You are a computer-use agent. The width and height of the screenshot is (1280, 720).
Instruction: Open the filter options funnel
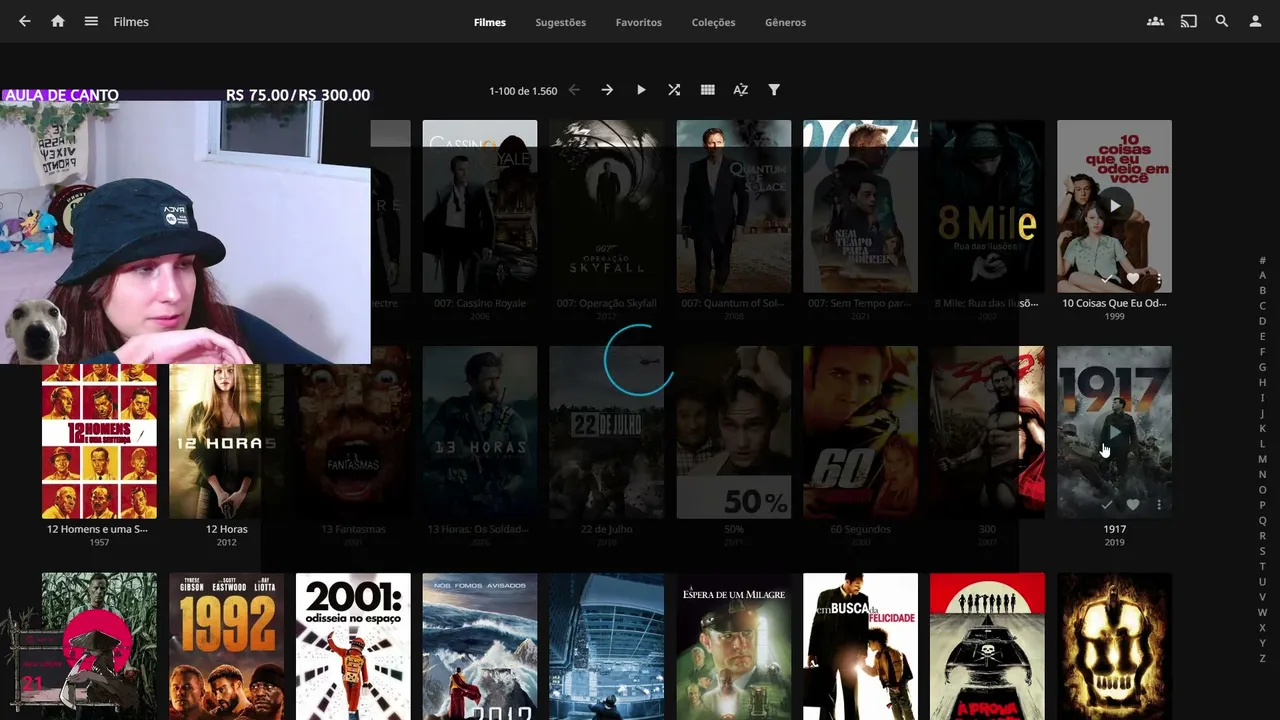774,90
